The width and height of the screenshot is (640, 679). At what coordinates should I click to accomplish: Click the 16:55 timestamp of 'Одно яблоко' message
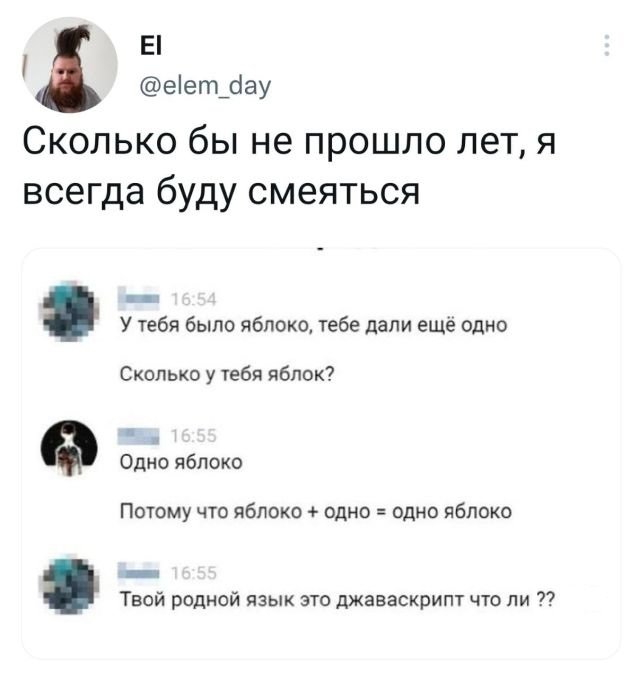[194, 436]
